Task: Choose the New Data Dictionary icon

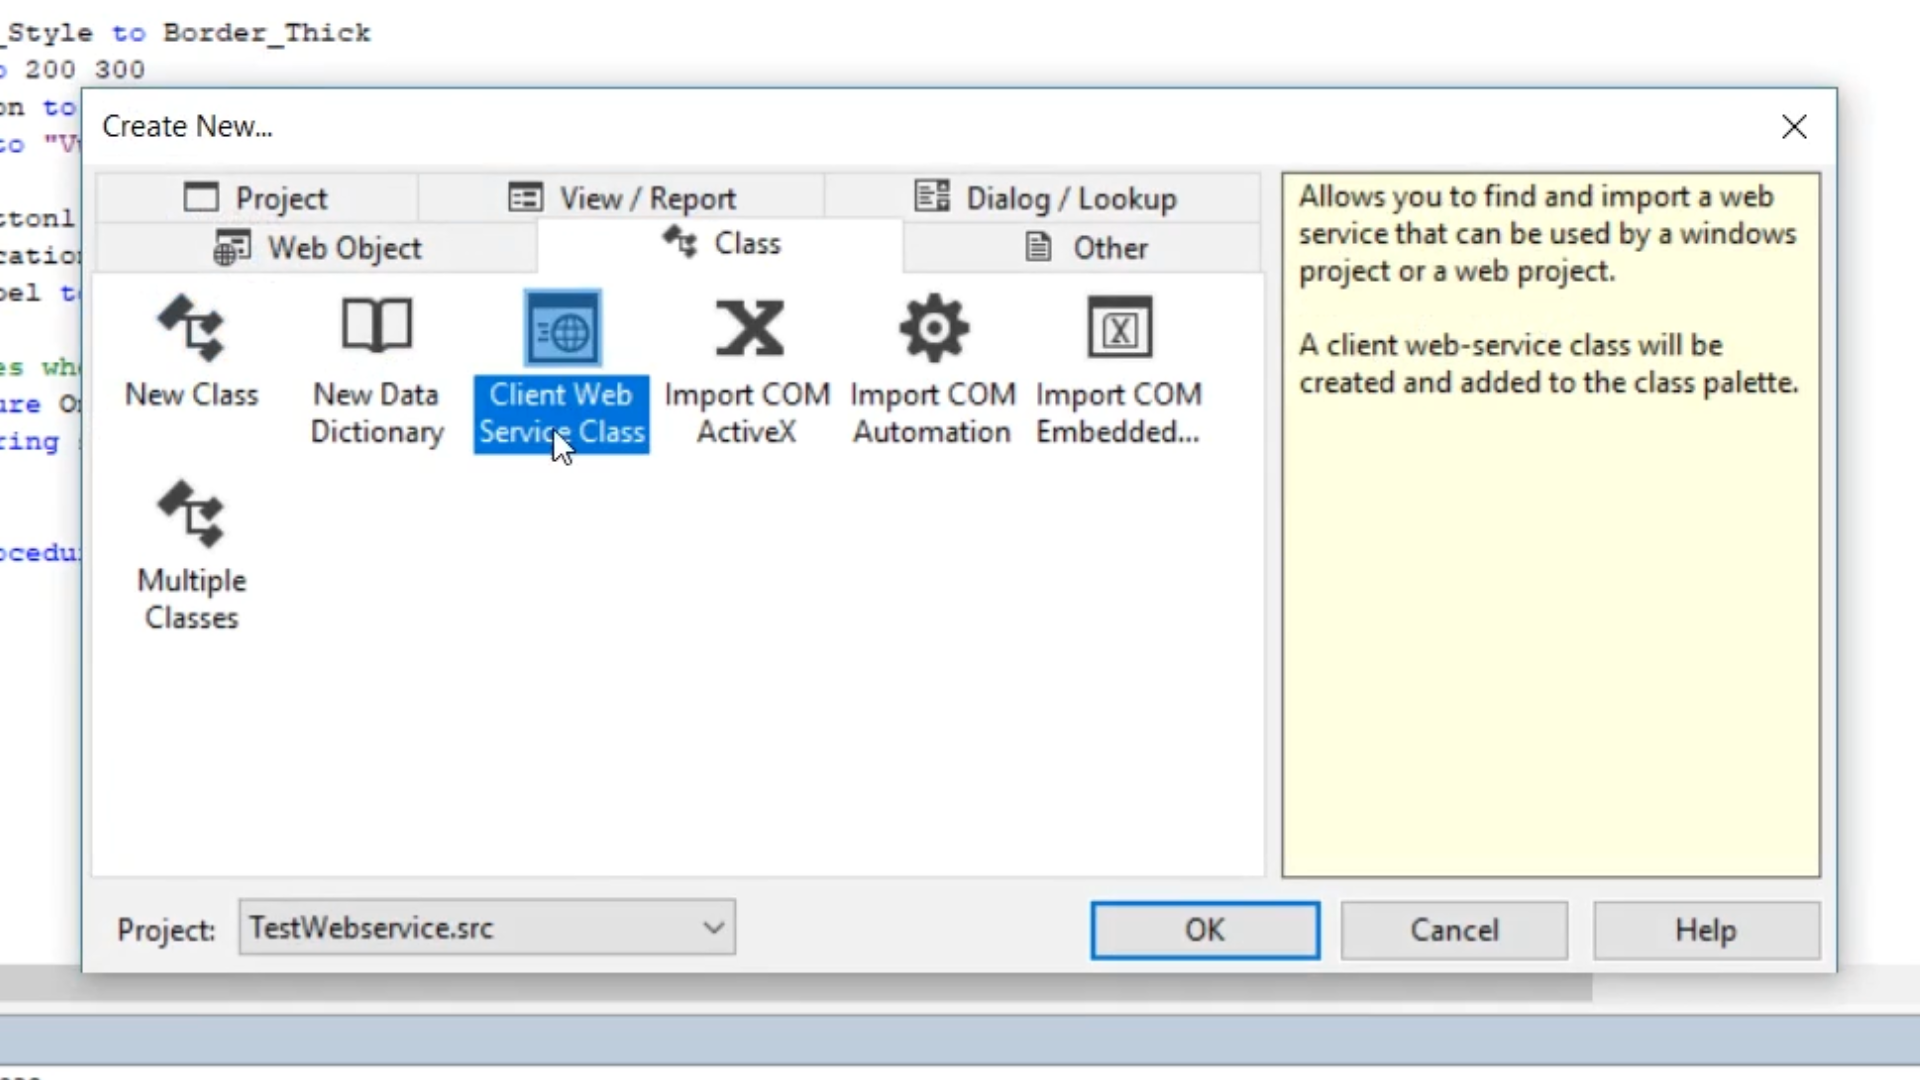Action: [377, 327]
